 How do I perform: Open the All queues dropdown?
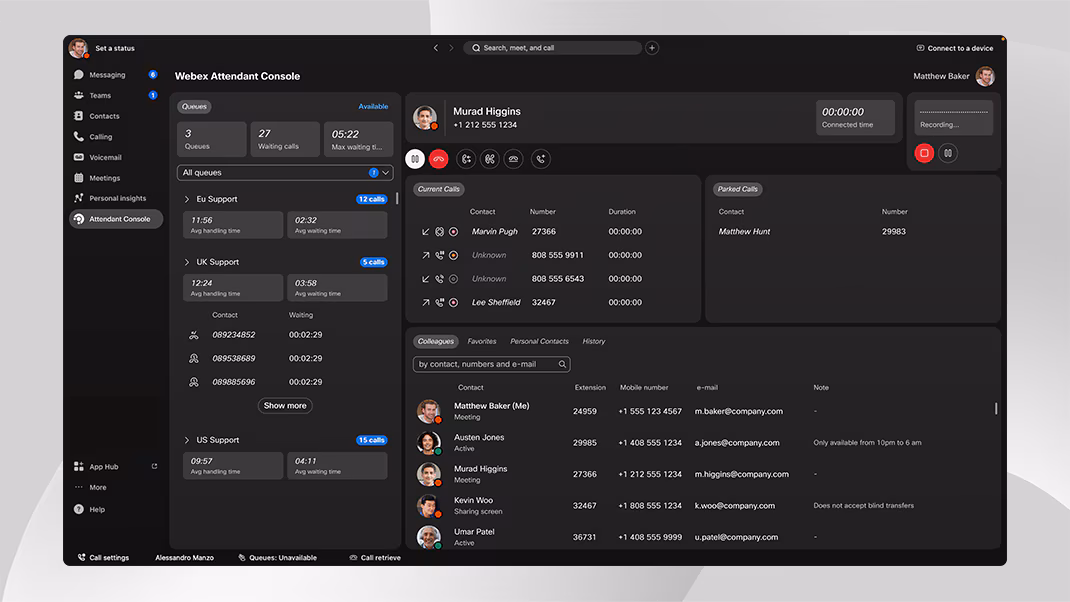285,172
